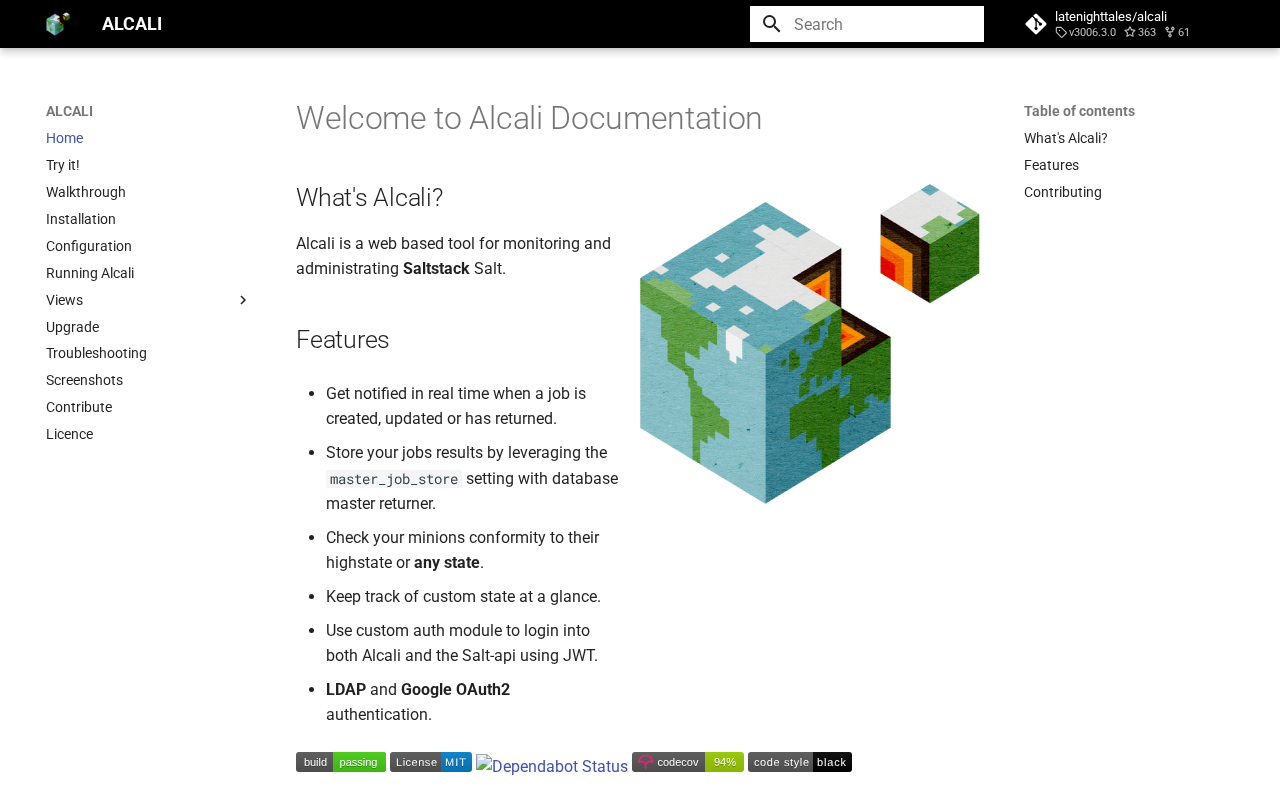Screen dimensions: 1280x800
Task: Expand the Views navigation section
Action: (x=243, y=300)
